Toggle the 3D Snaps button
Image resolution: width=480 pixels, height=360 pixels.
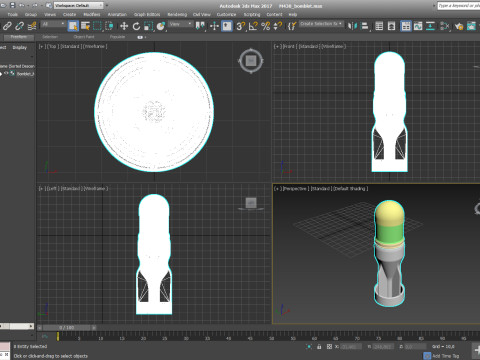pos(240,26)
